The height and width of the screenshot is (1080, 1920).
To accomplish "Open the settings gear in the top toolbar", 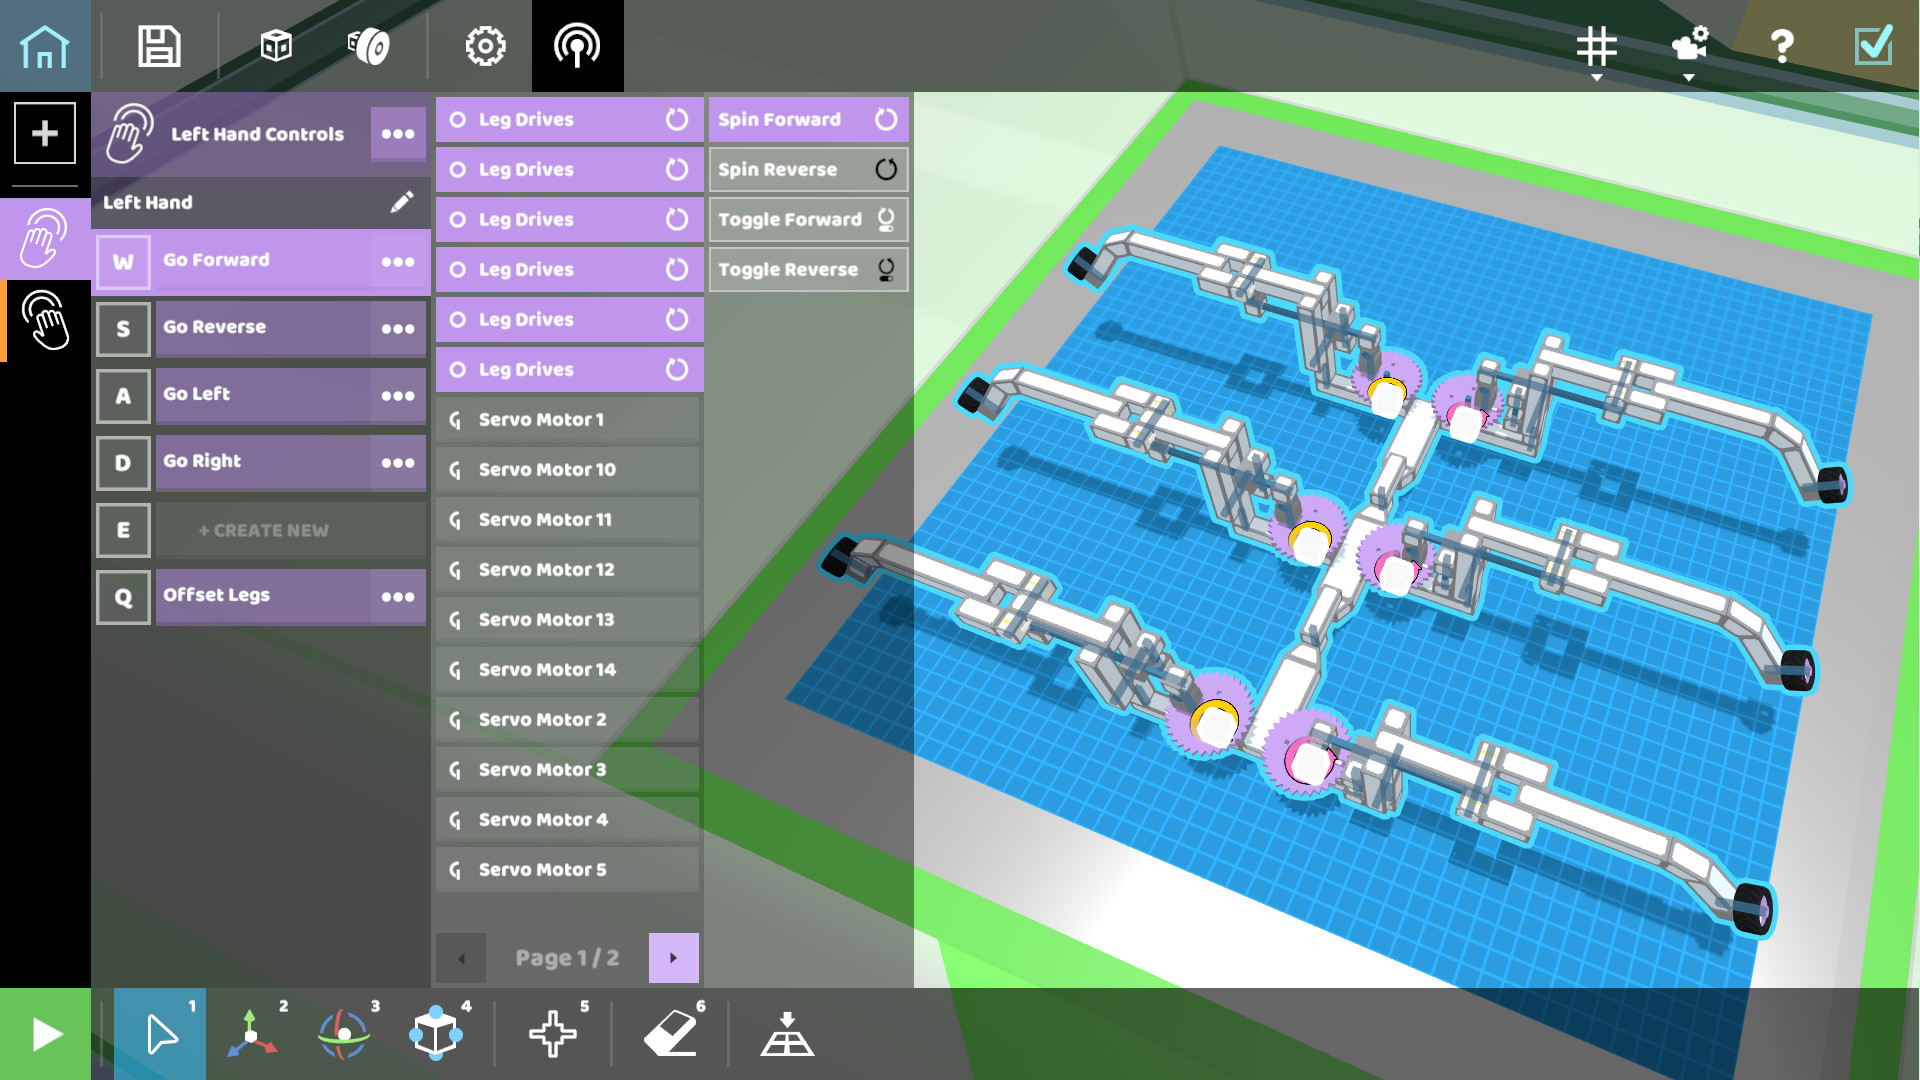I will pos(485,45).
